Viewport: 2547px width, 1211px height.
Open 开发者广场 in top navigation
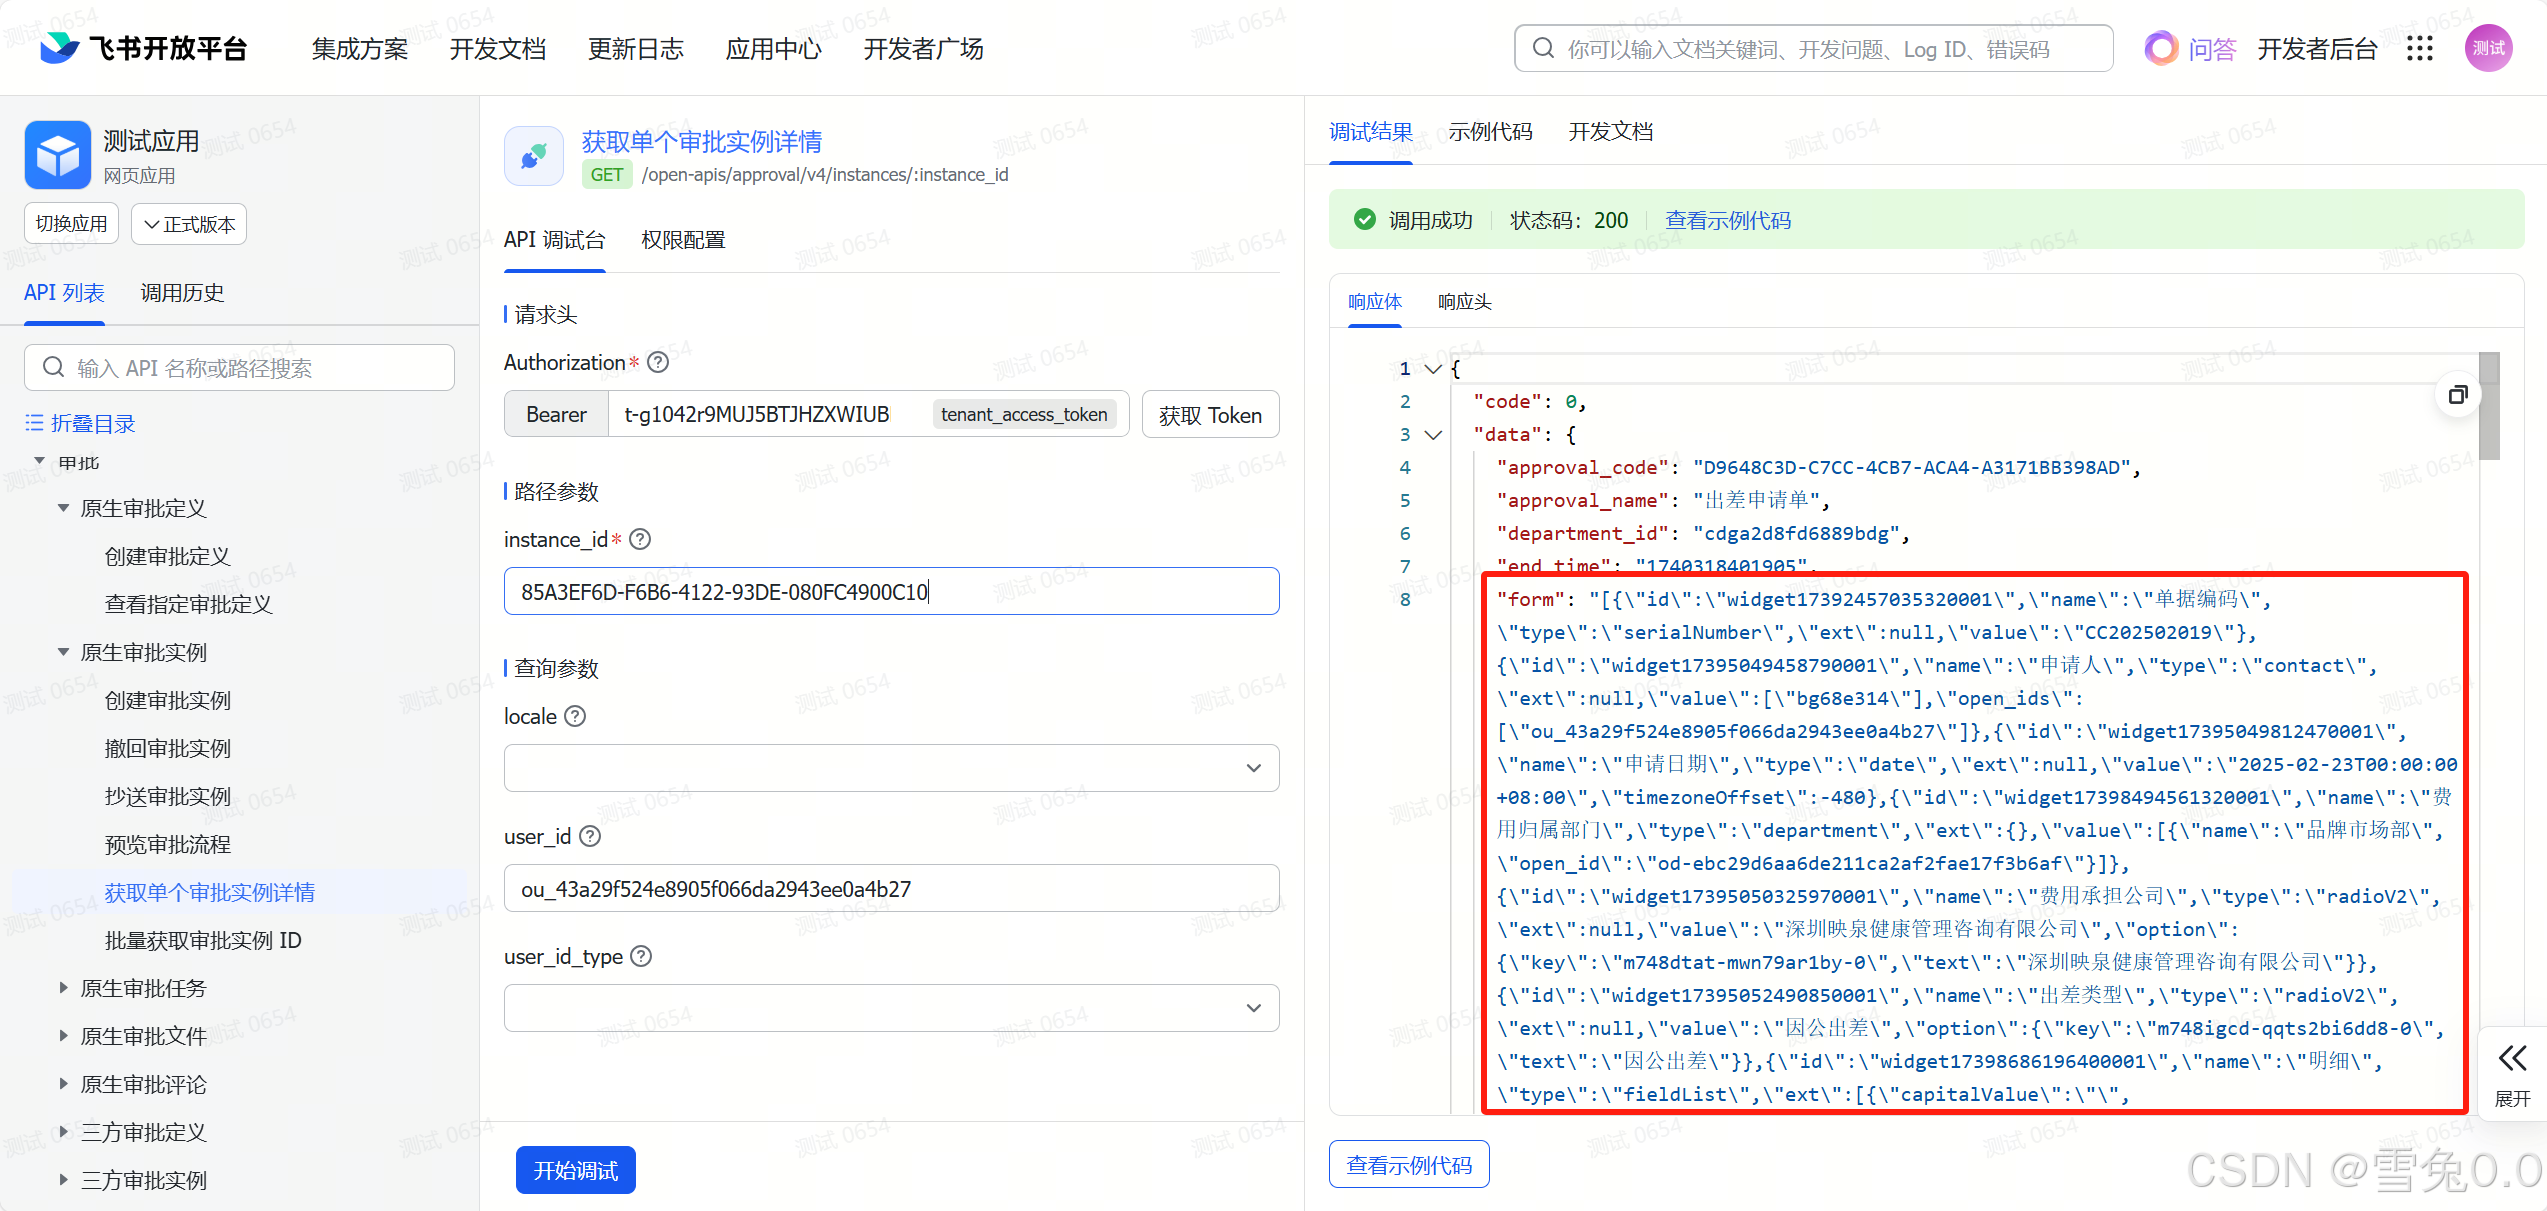(x=923, y=49)
